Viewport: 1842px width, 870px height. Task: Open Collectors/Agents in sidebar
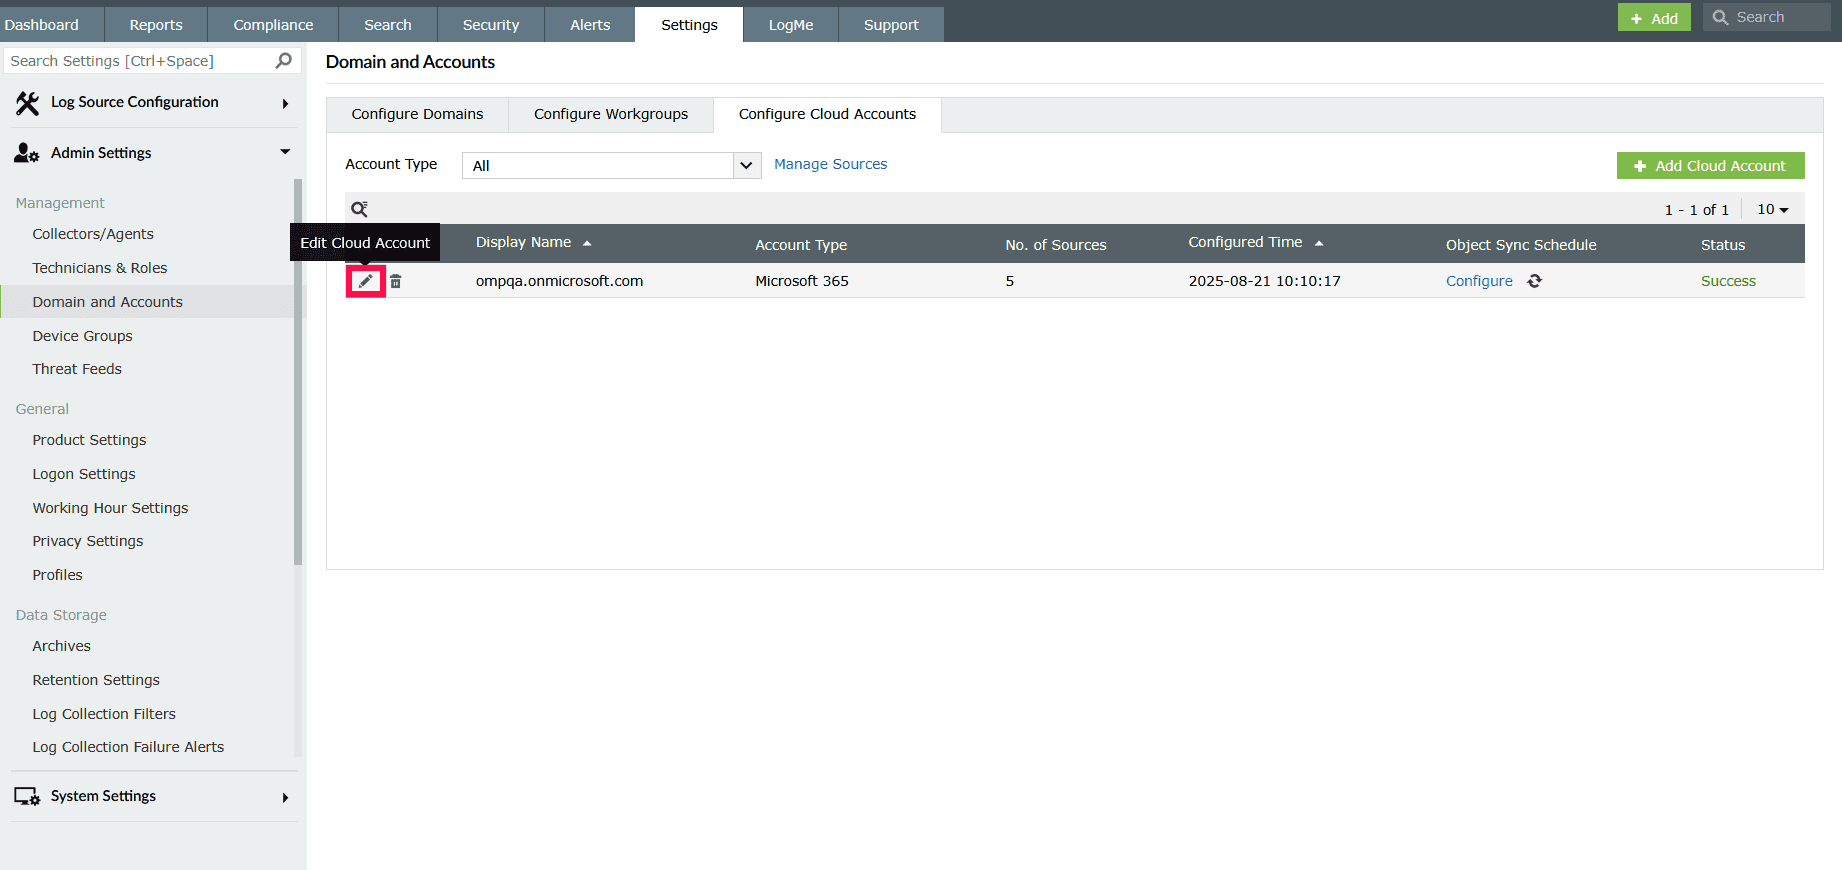[x=93, y=234]
